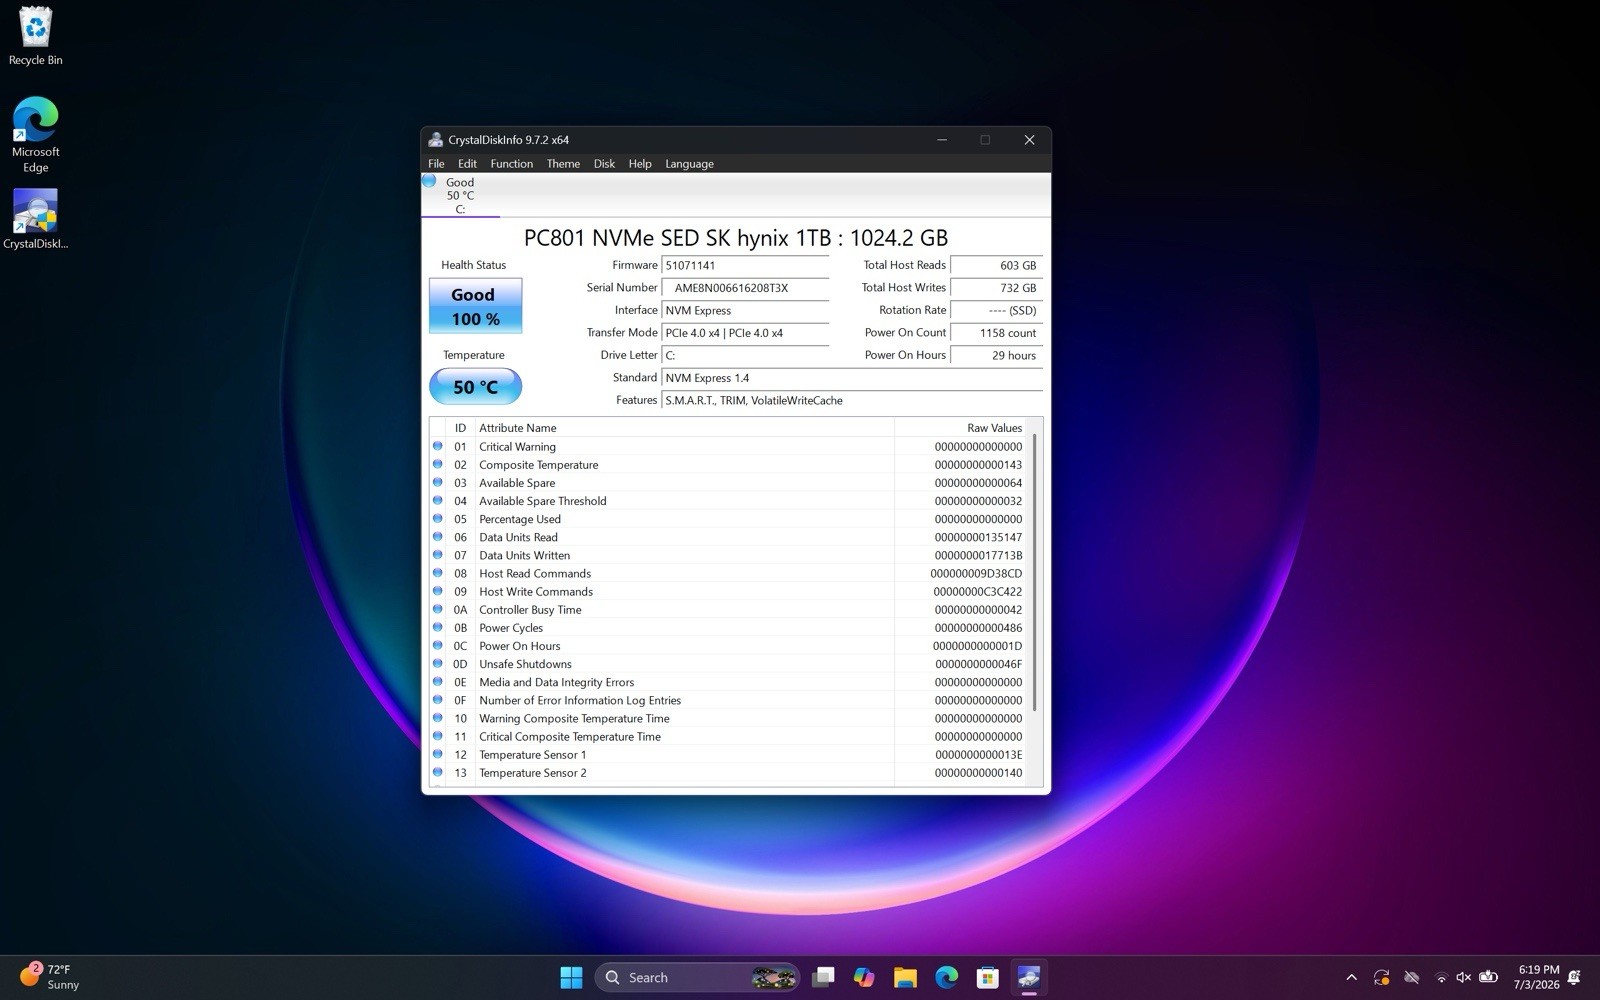Click the Total Host Reads 603 GB value

click(x=996, y=265)
